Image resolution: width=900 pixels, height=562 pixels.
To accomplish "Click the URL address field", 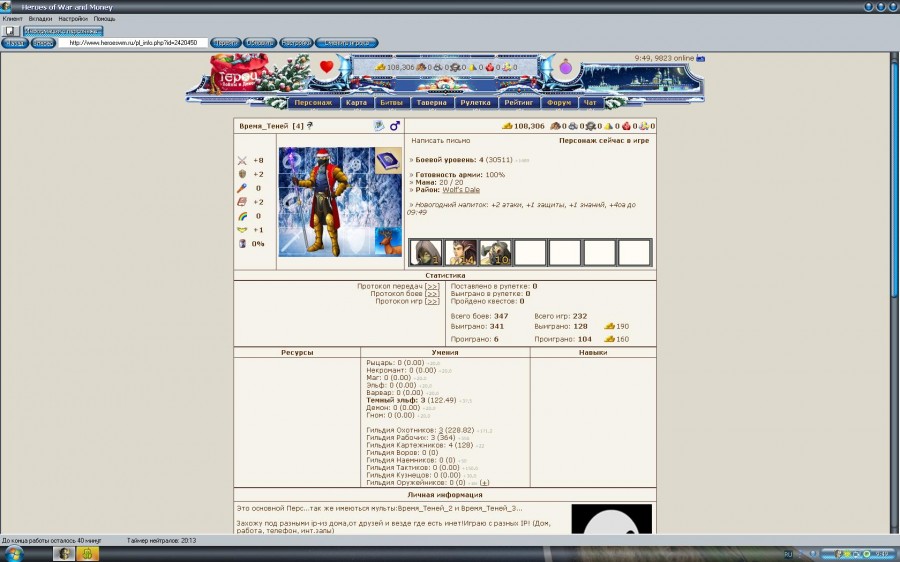I will coord(133,43).
